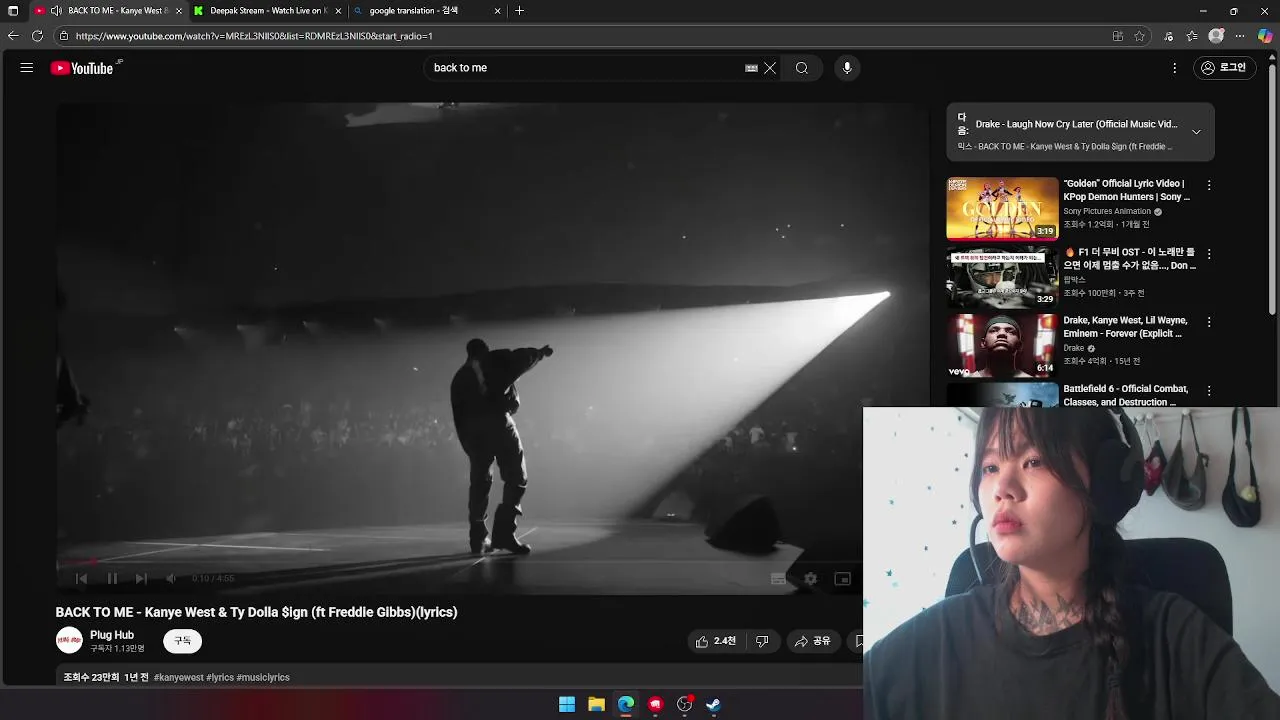
Task: Open Drake Laugh Now Cry Later next-up title
Action: click(1076, 124)
